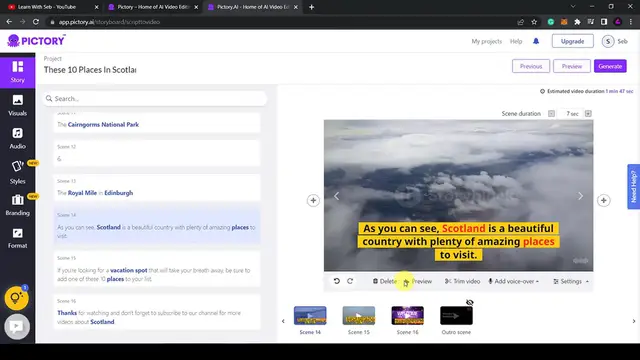Screen dimensions: 640x360
Task: Click the script Search field
Action: click(x=156, y=98)
